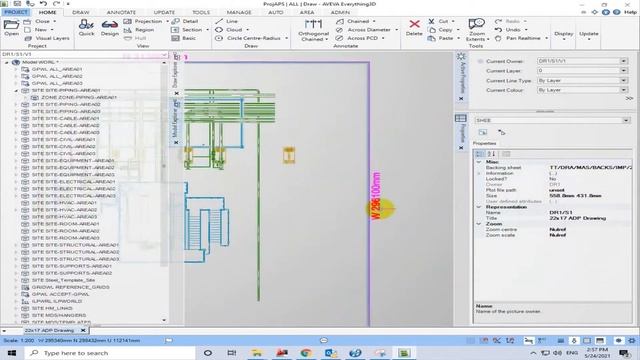Open a project with the Open icon
The height and width of the screenshot is (360, 640).
pyautogui.click(x=11, y=28)
